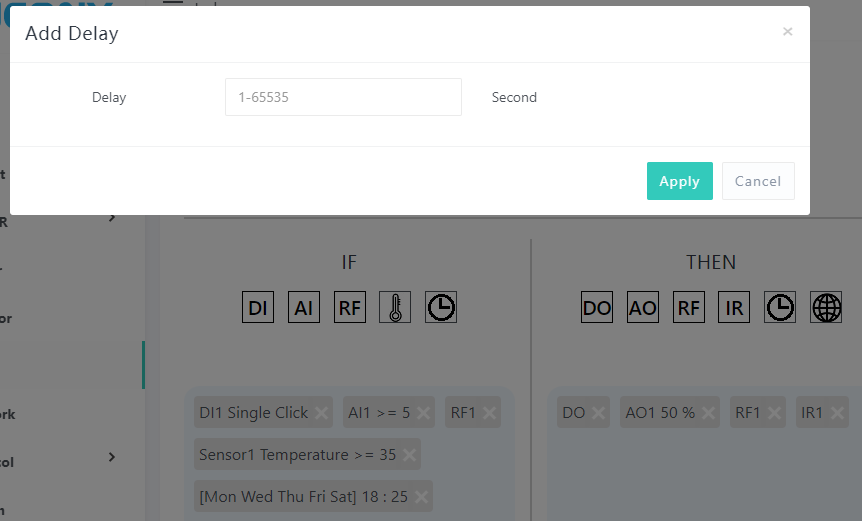Click the globe network action icon
862x521 pixels.
(x=827, y=308)
